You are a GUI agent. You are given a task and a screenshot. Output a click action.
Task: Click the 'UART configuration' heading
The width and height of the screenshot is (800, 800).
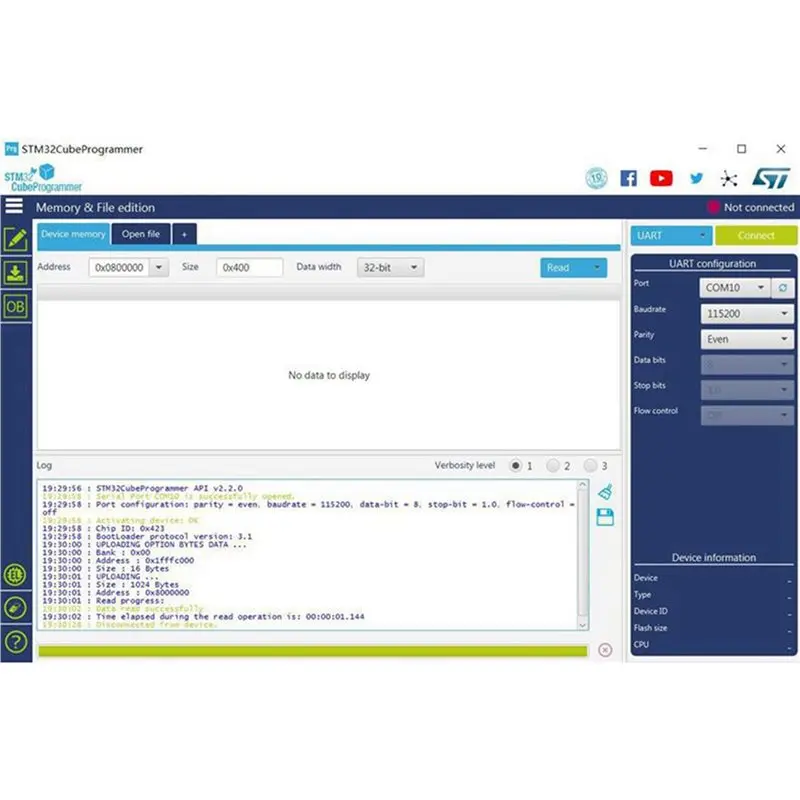(712, 264)
